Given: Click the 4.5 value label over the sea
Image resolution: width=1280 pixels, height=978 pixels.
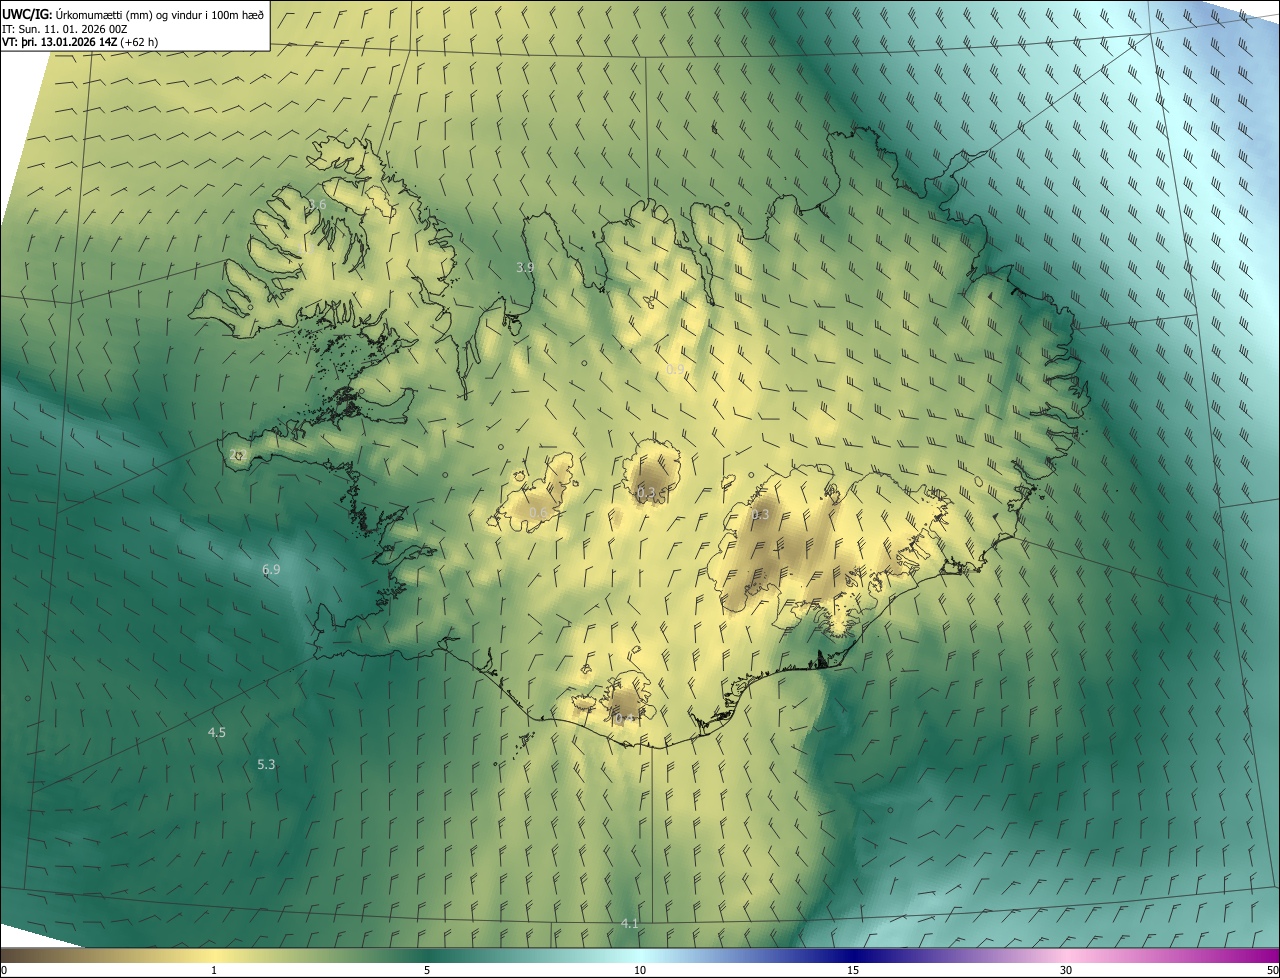Looking at the screenshot, I should [217, 733].
